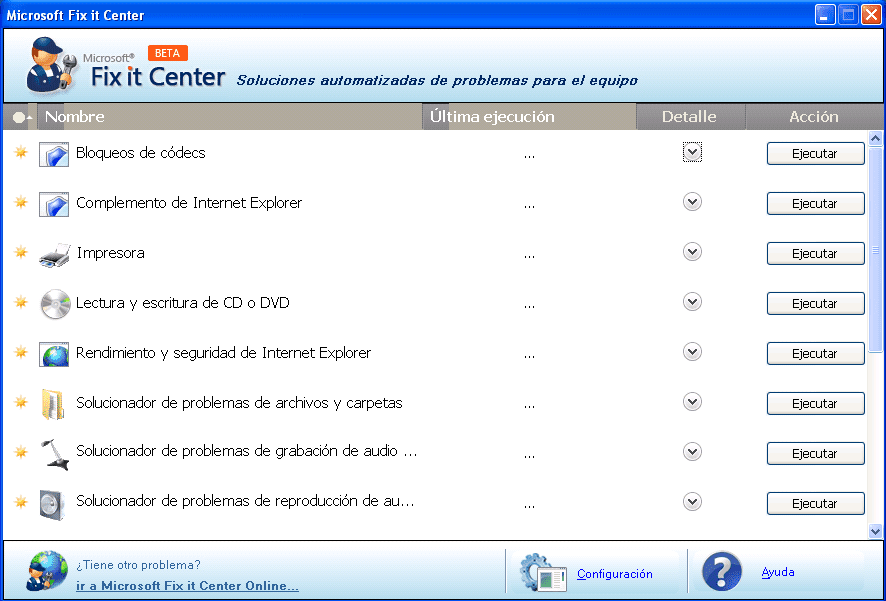The image size is (886, 601).
Task: Click the star icon beside Impresora
Action: tap(21, 251)
